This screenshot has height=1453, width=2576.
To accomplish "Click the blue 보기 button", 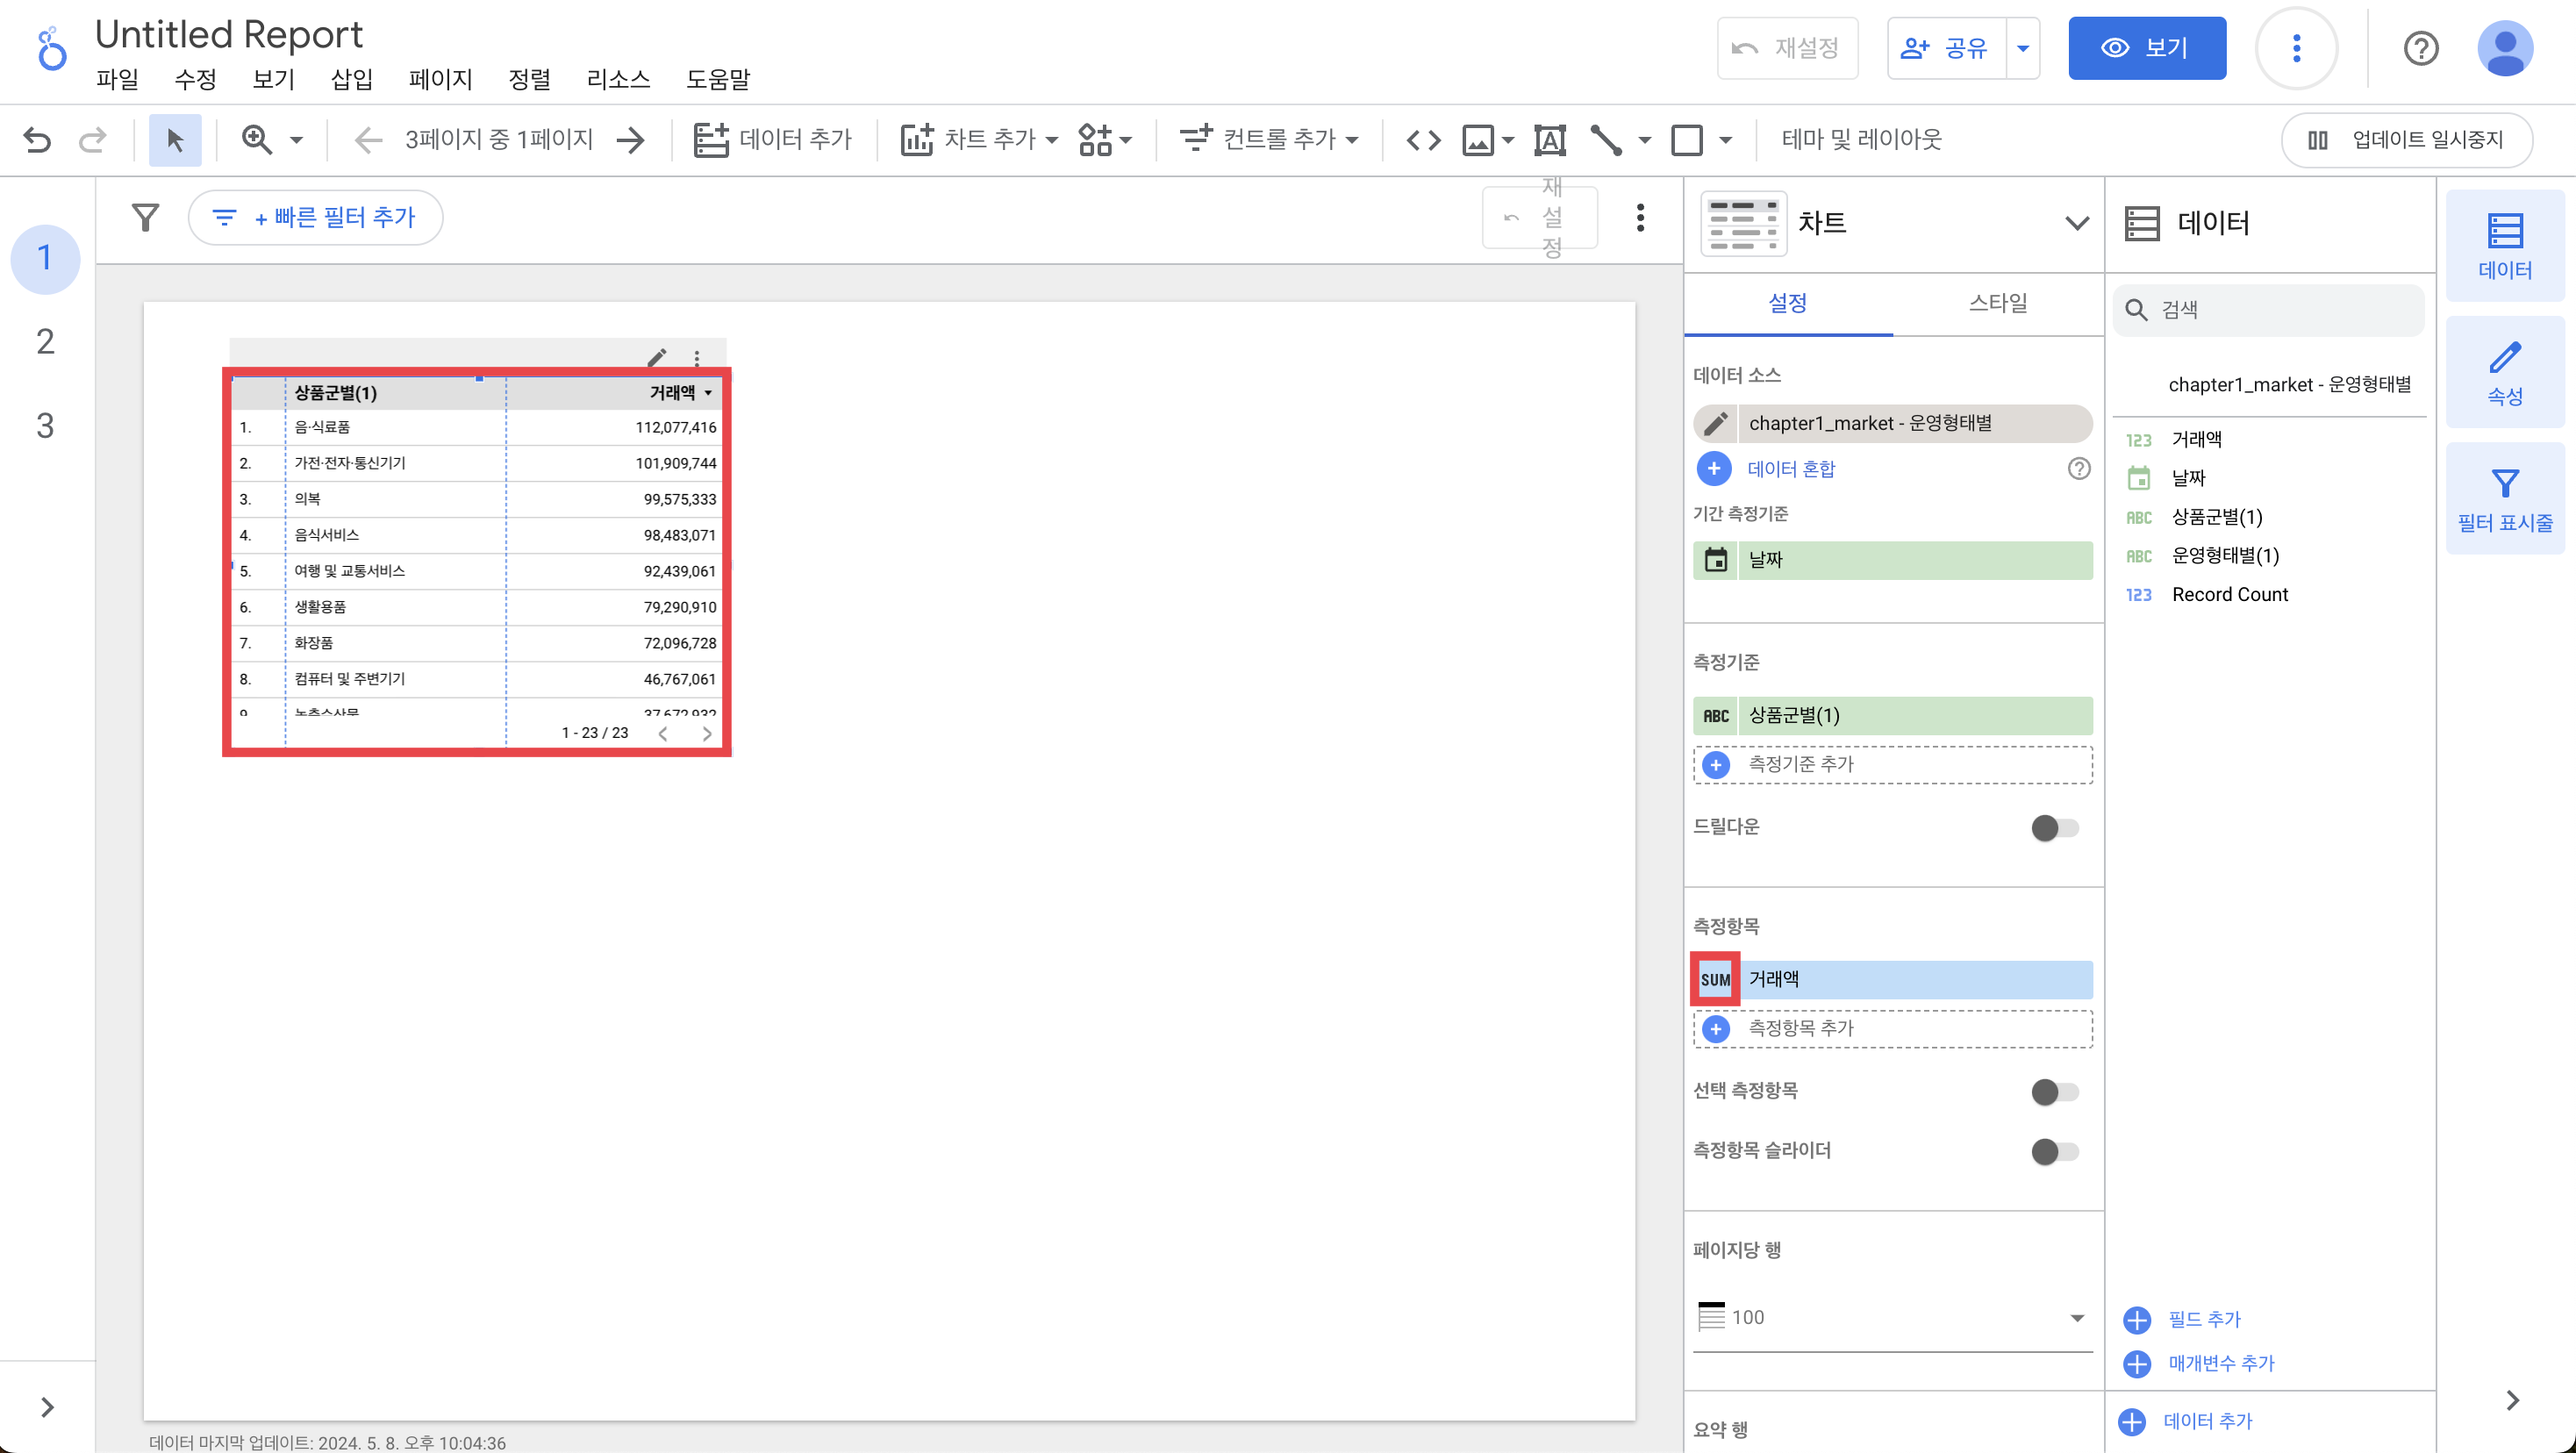I will 2146,48.
